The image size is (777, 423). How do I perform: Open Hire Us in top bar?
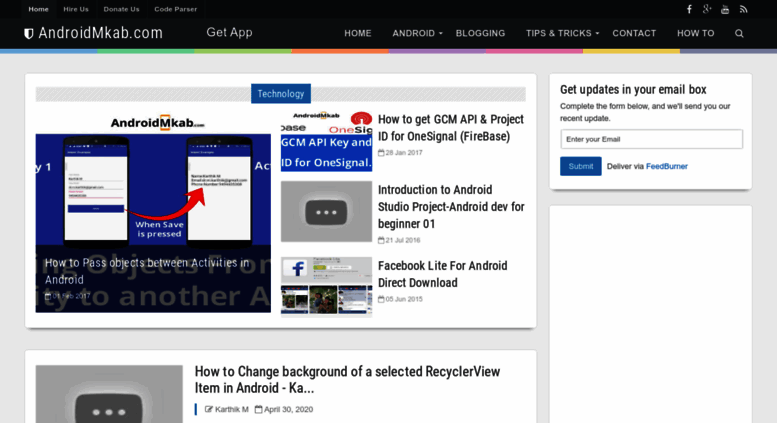(x=76, y=9)
